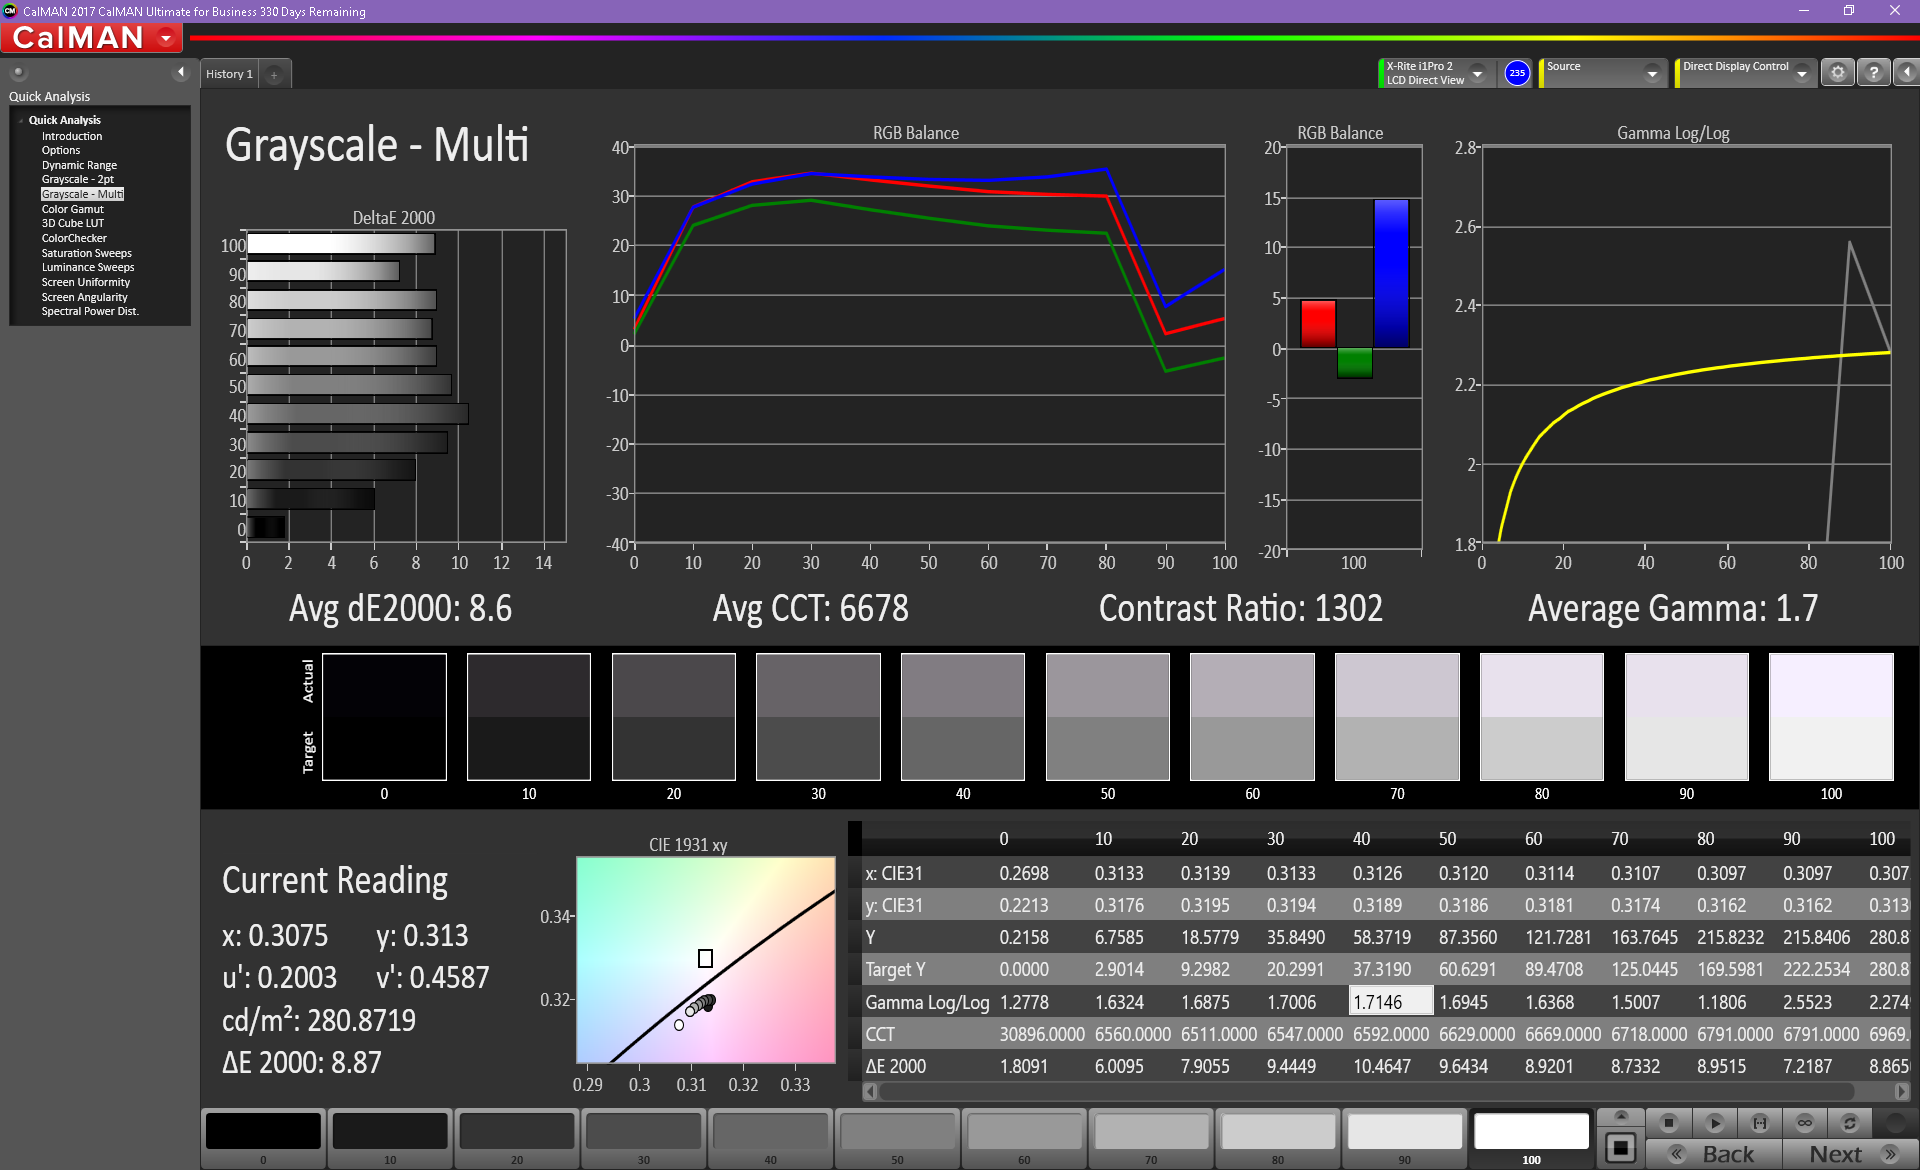The height and width of the screenshot is (1170, 1920).
Task: Click the blue 235 meter indicator
Action: (1517, 73)
